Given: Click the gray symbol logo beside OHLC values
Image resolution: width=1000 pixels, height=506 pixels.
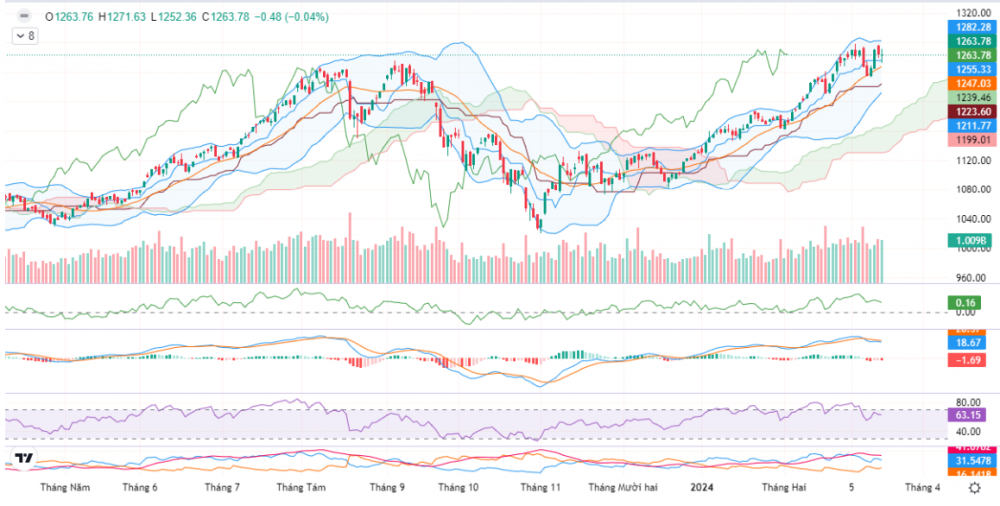Looking at the screenshot, I should point(23,16).
